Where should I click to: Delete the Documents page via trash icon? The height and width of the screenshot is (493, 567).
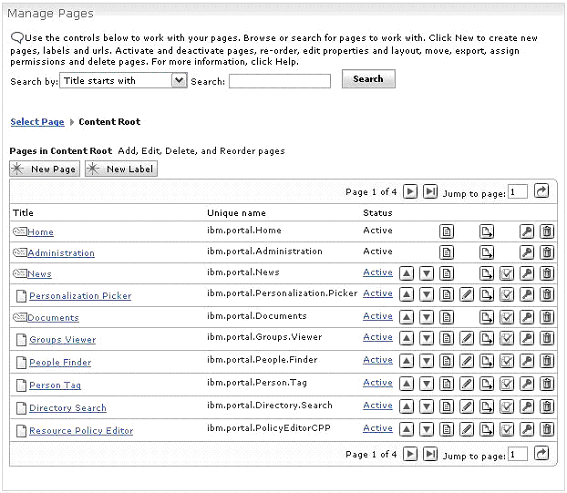pos(547,318)
